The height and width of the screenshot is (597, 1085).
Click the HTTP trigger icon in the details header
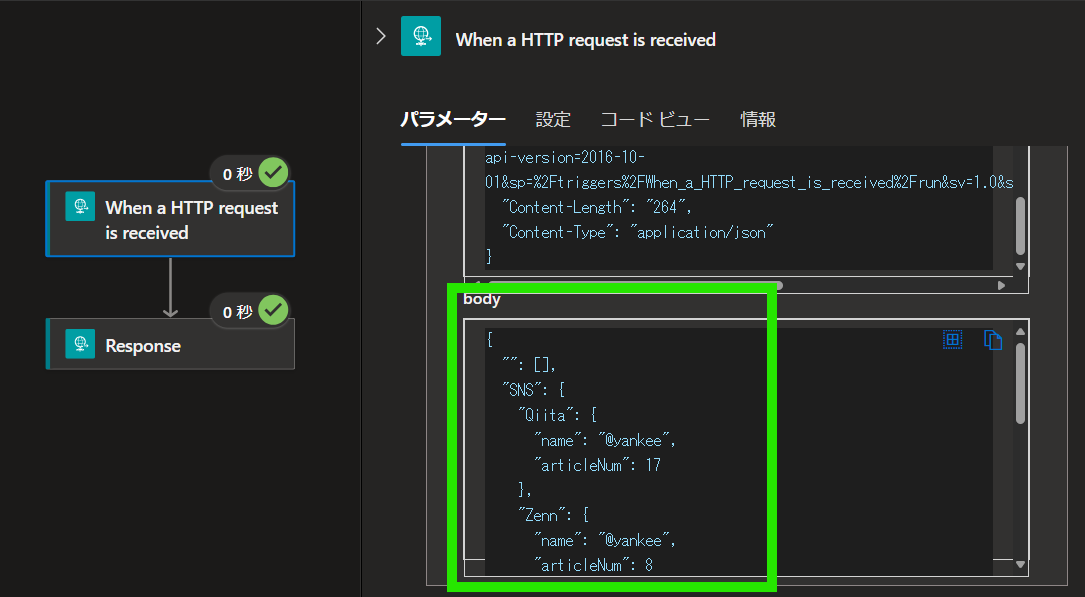420,35
